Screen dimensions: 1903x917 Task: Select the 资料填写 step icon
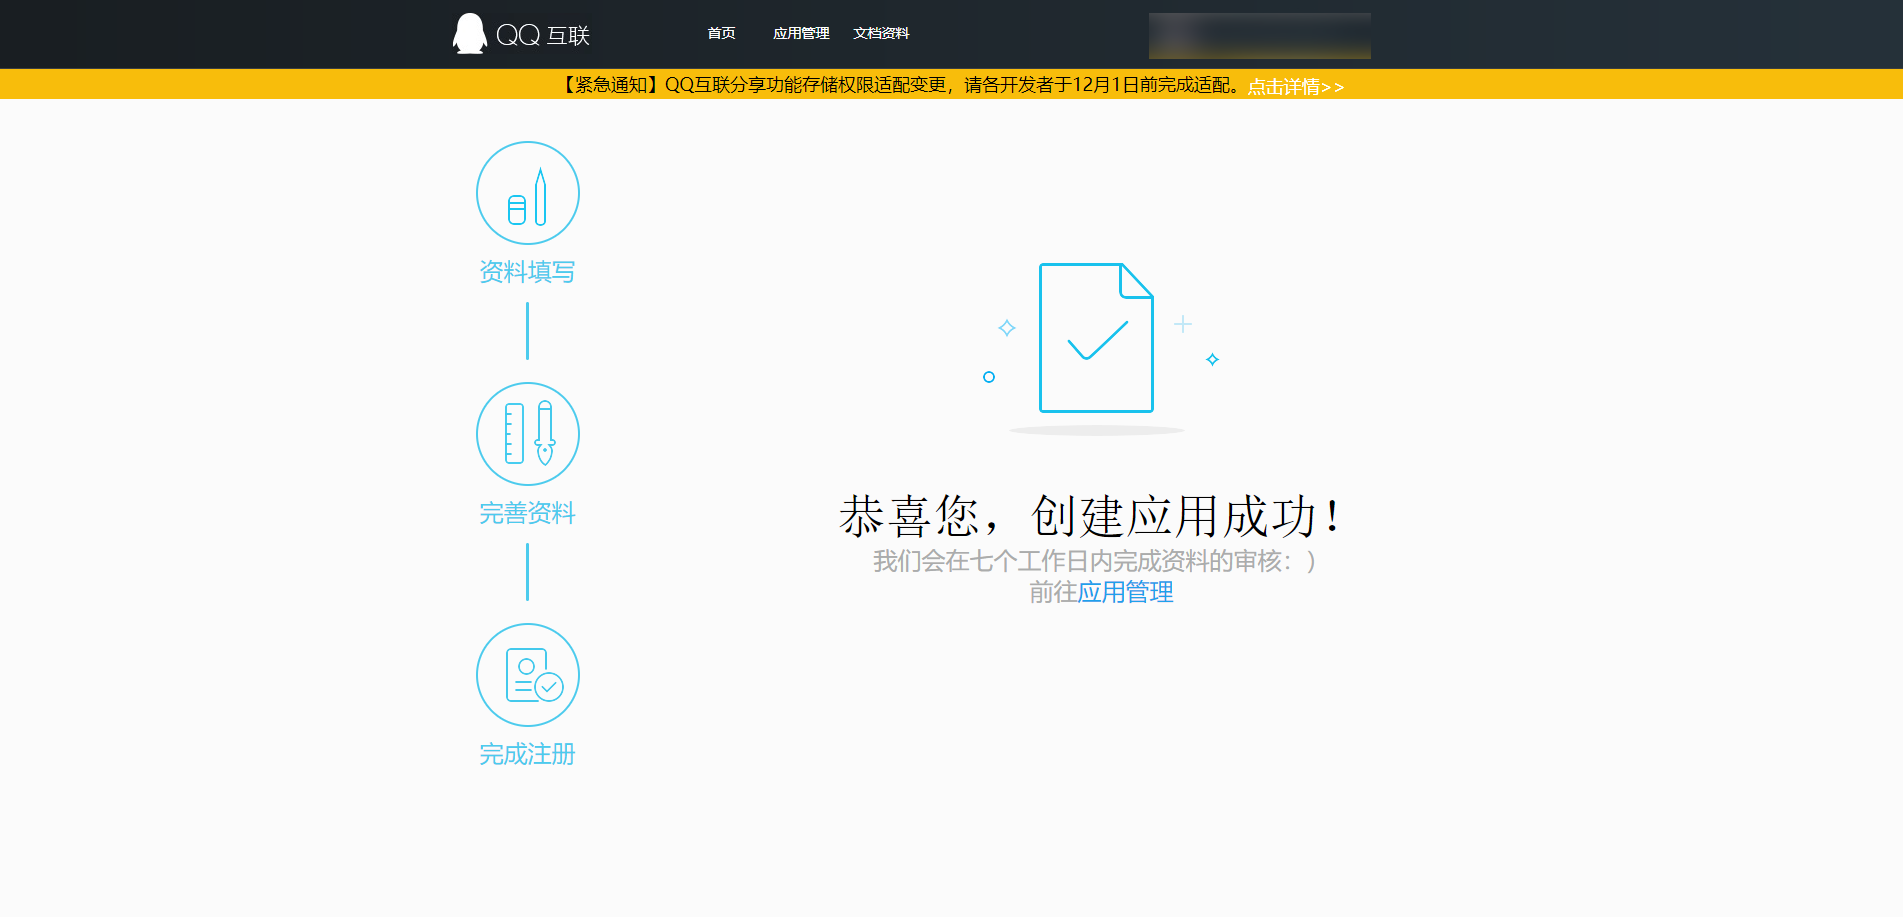(527, 191)
